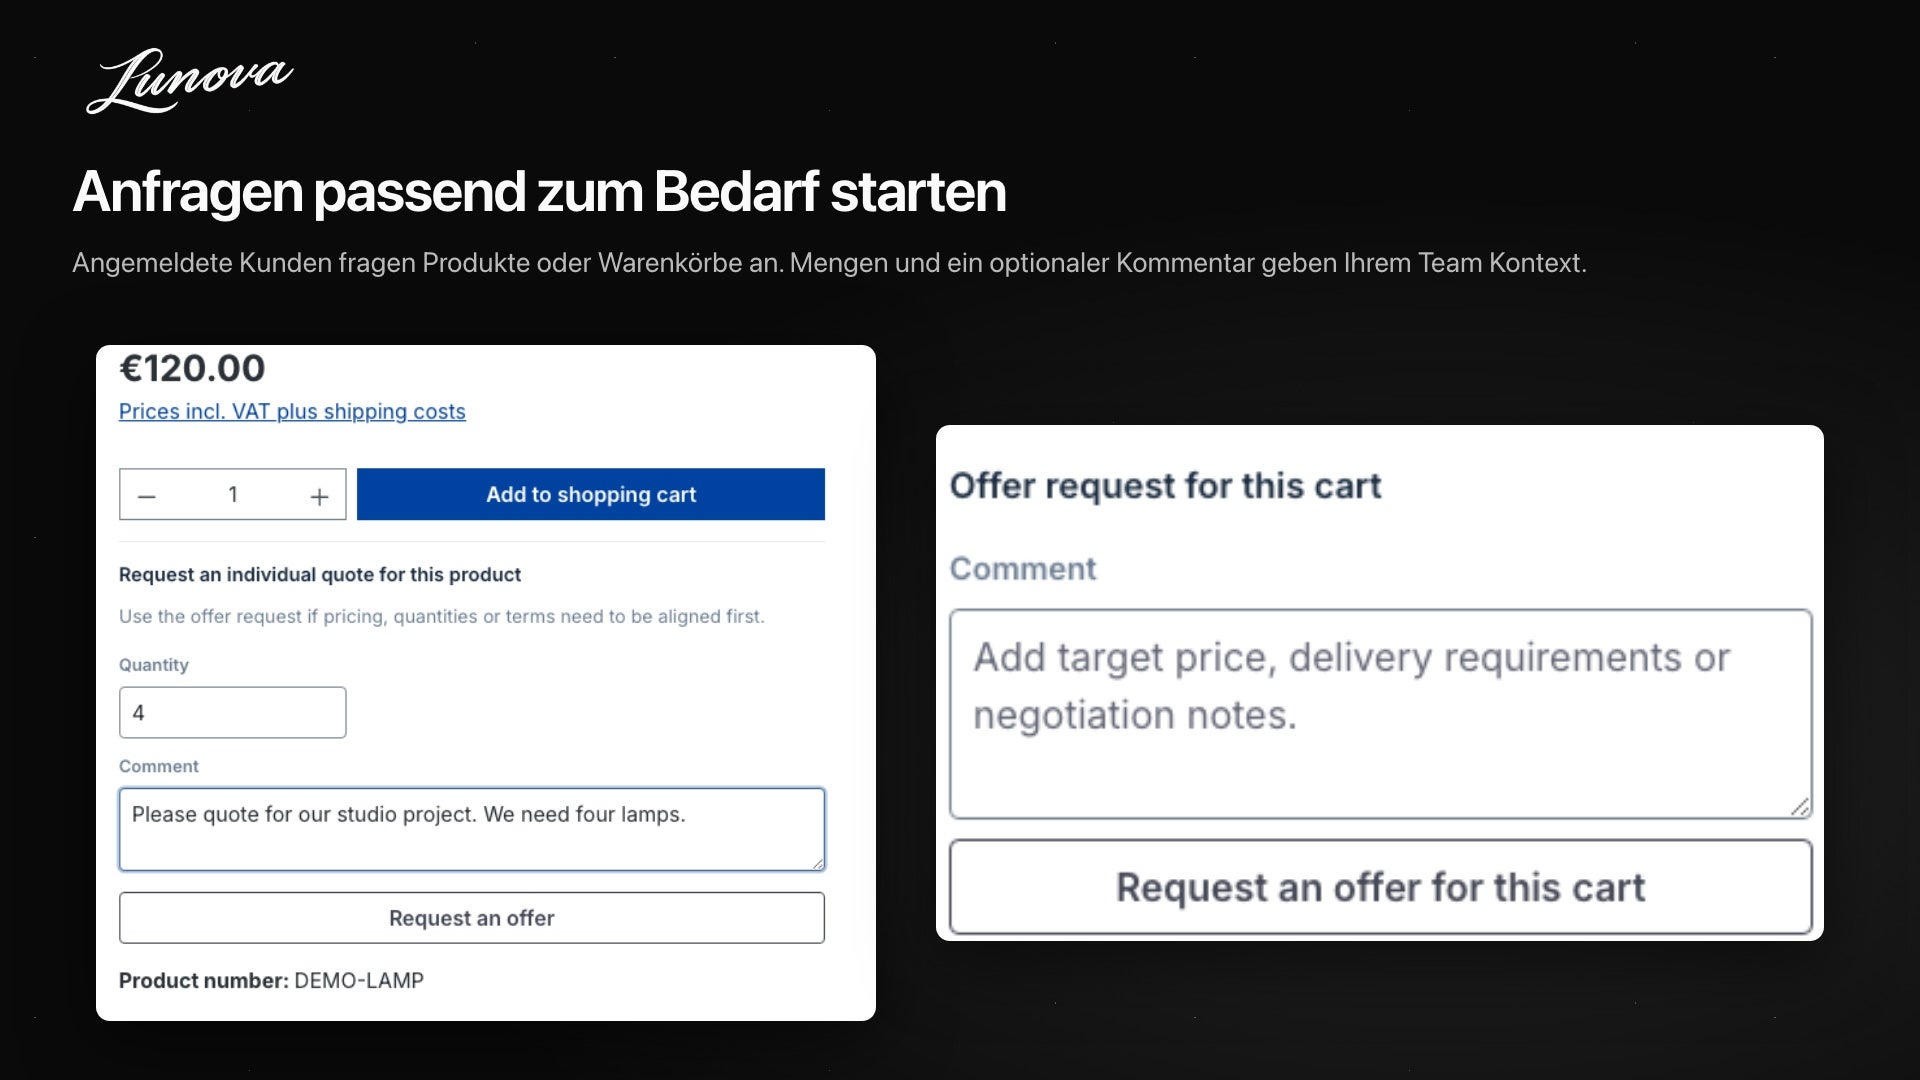Click the Quantity label above the input
1920x1080 pixels.
click(x=154, y=665)
